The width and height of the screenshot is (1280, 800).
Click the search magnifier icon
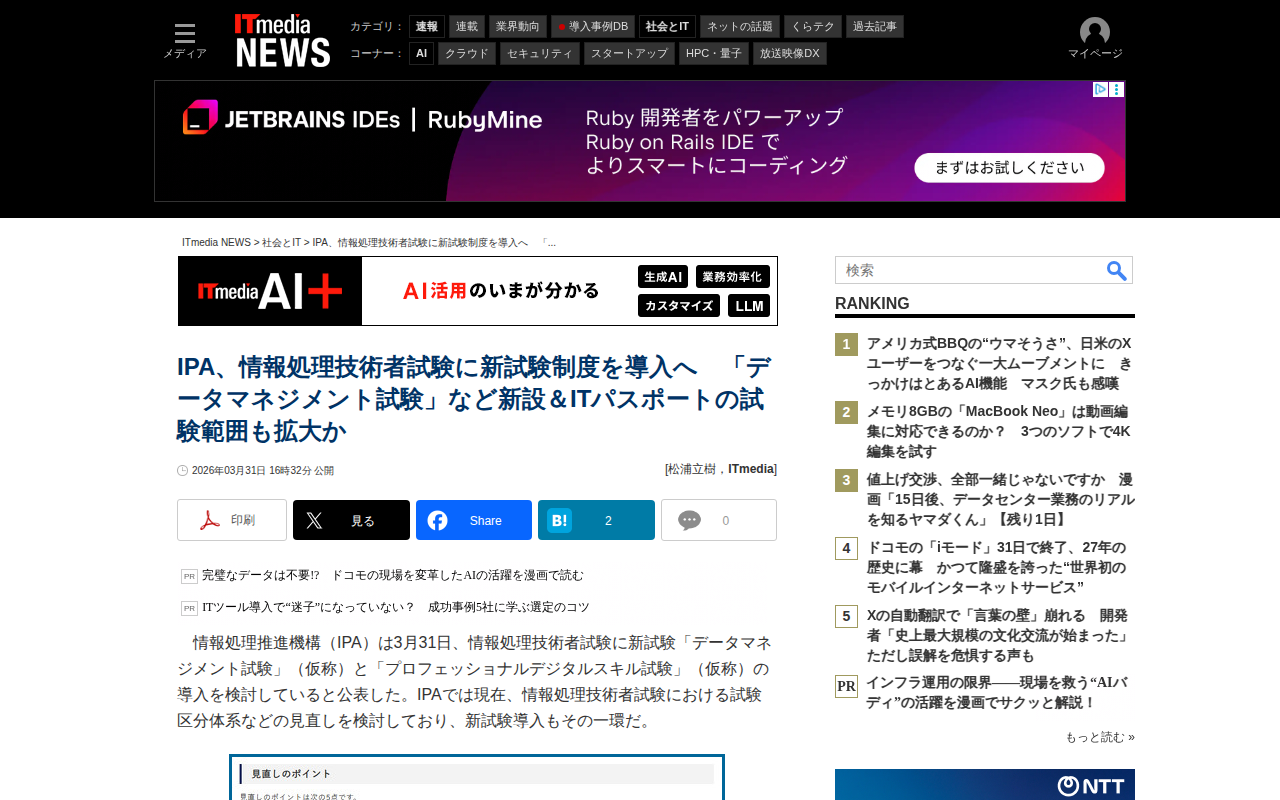(x=1117, y=270)
